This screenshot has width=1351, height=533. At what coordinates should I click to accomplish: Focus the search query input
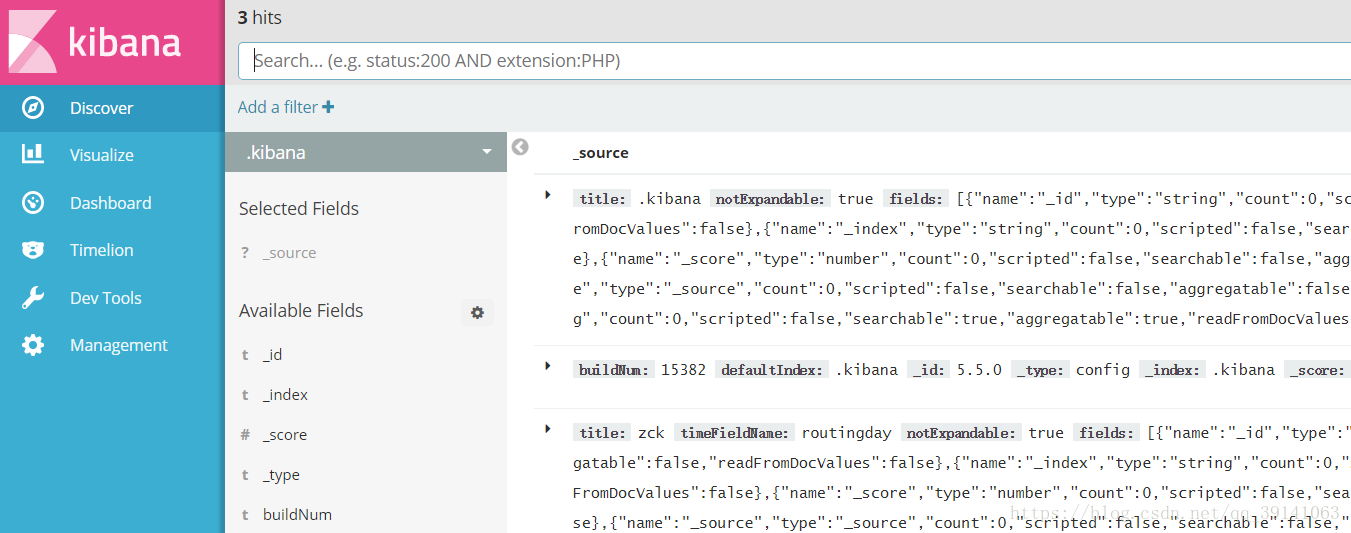click(794, 61)
